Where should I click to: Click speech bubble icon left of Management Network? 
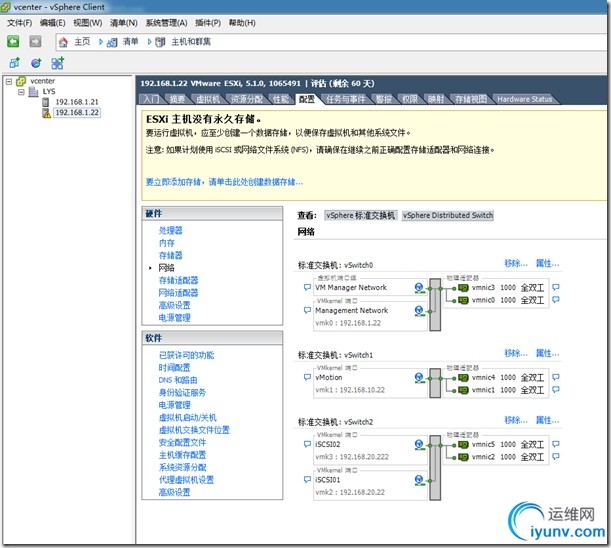[x=307, y=310]
